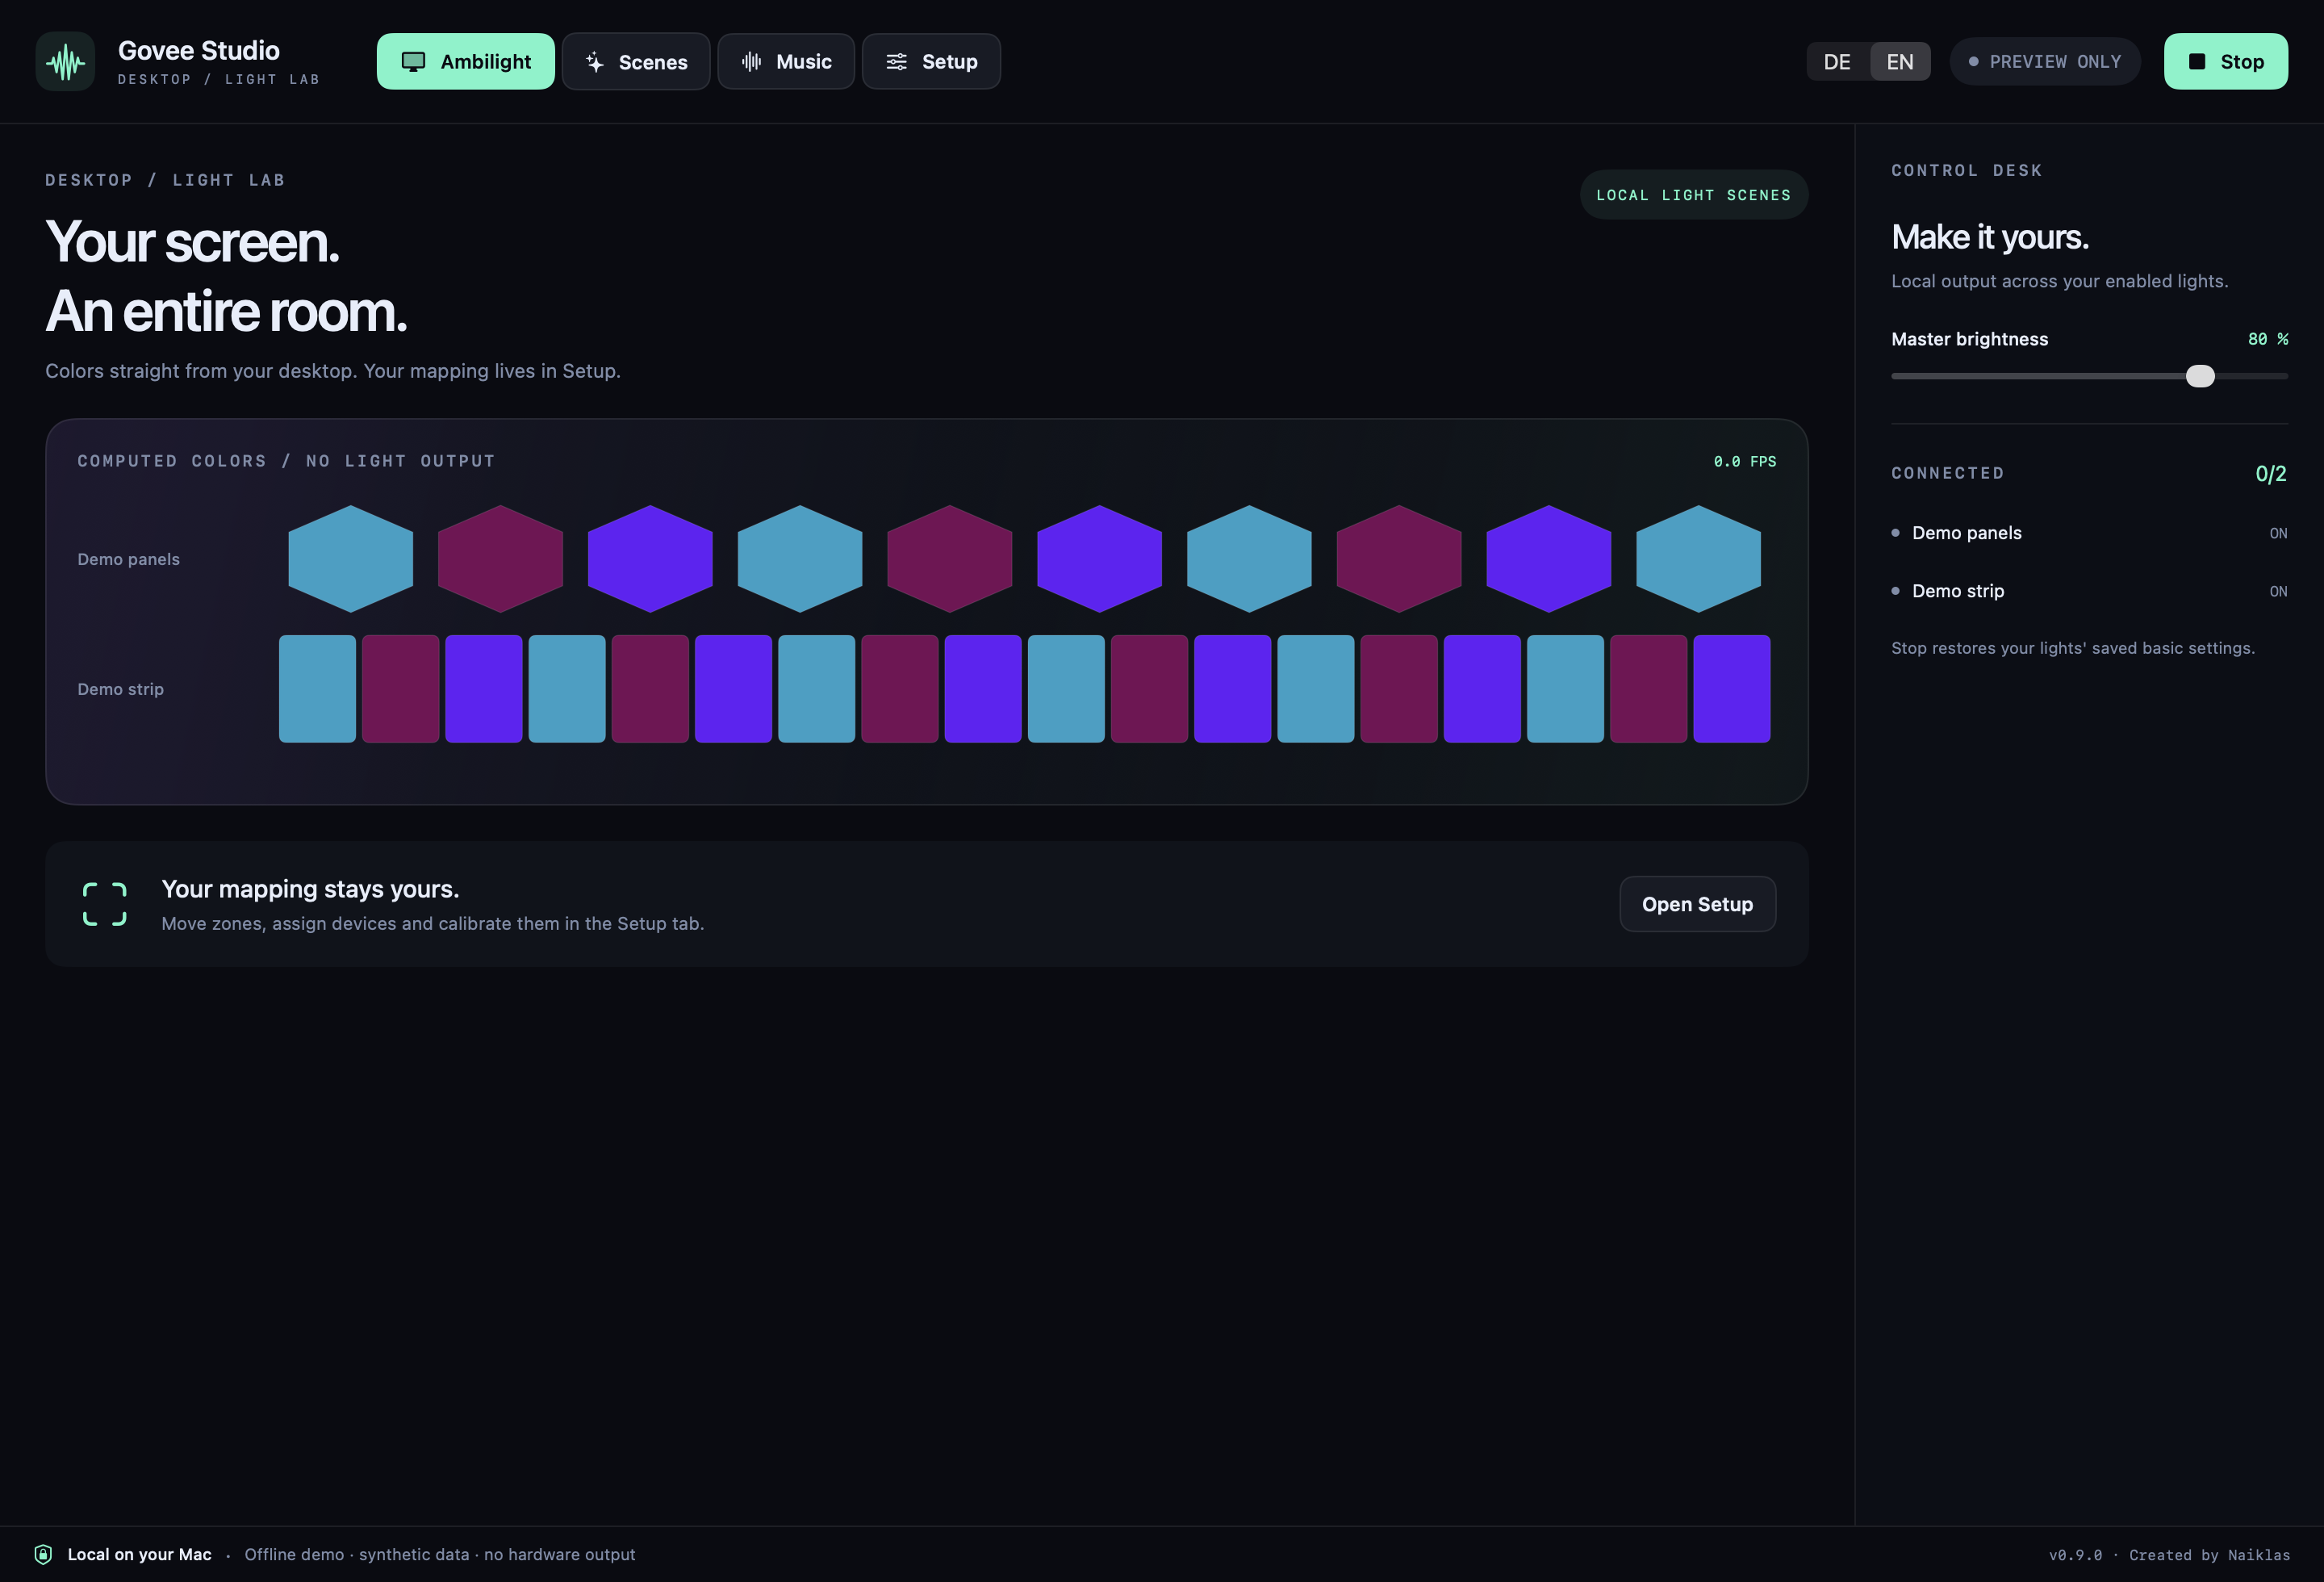The width and height of the screenshot is (2324, 1582).
Task: Click the sound bars icon in Music tab
Action: (751, 62)
